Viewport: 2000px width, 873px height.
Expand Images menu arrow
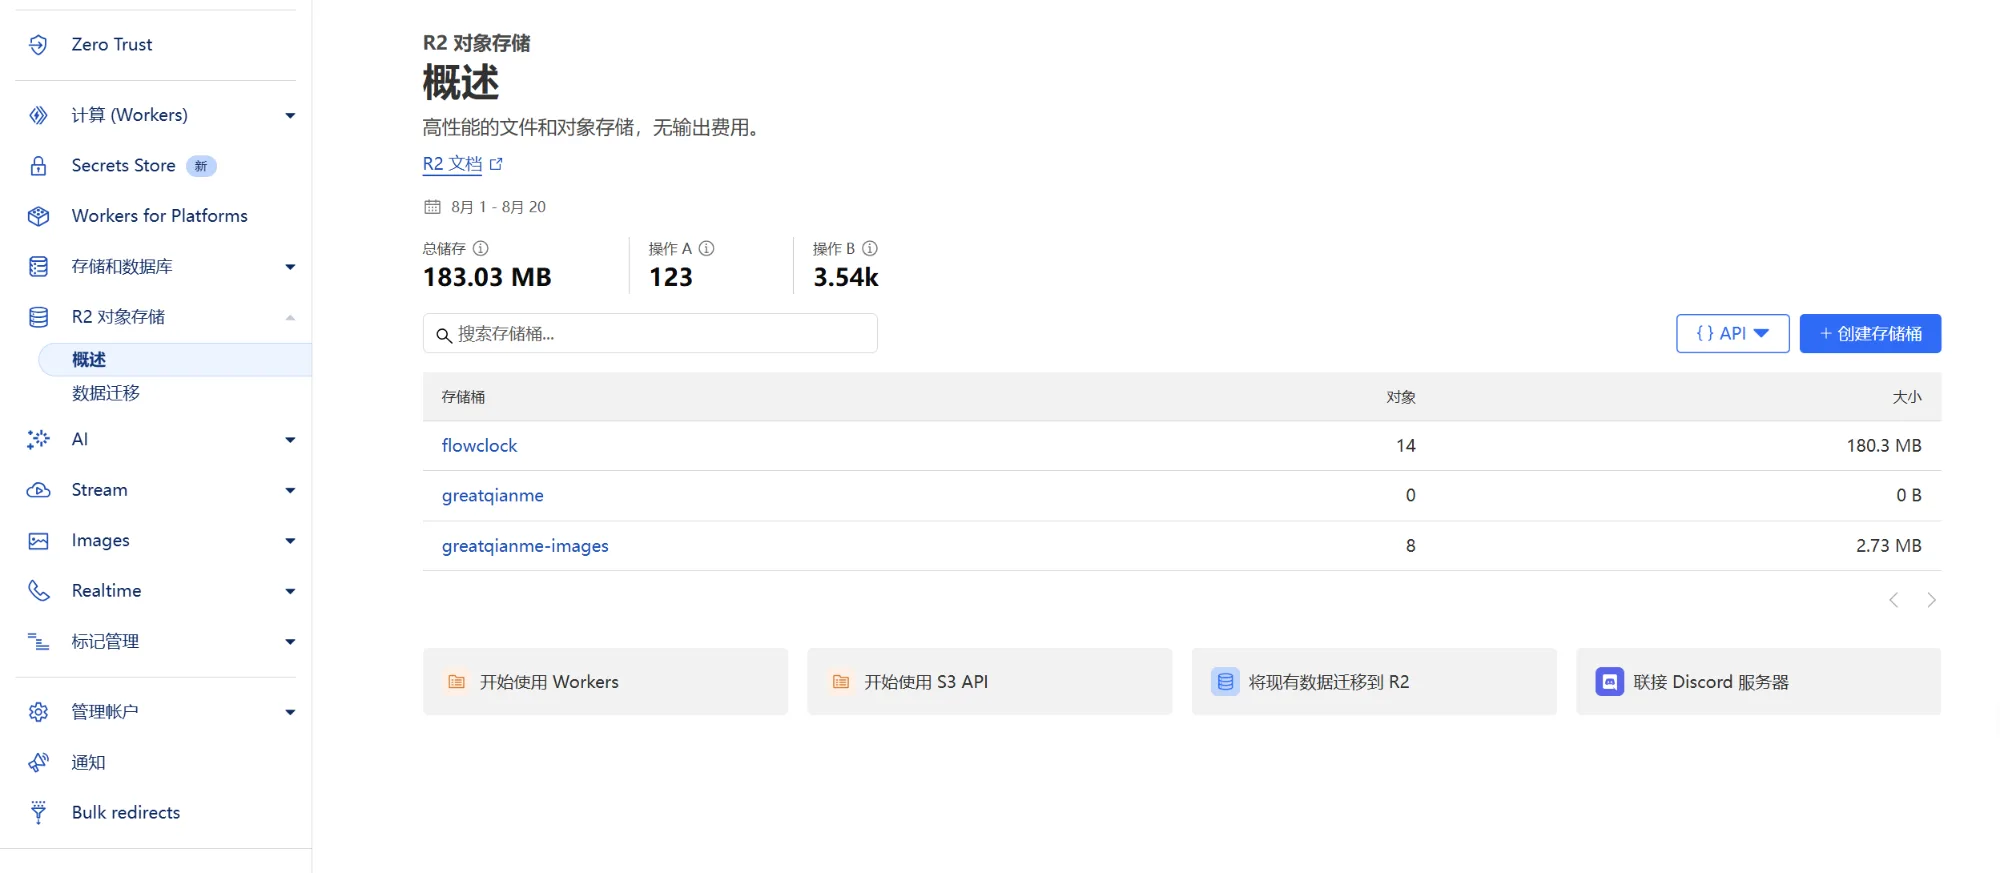290,541
